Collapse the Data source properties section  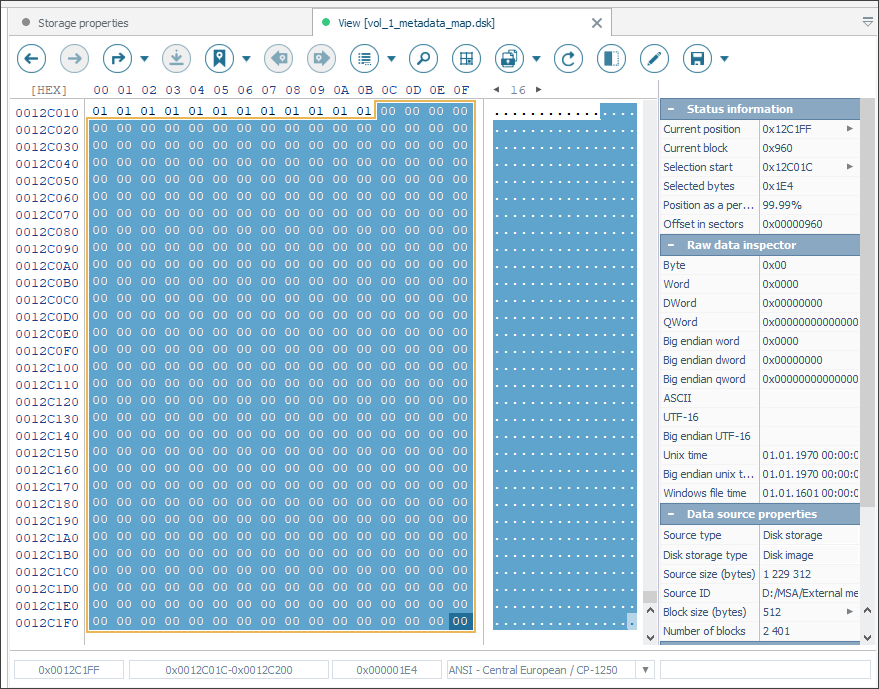point(670,514)
